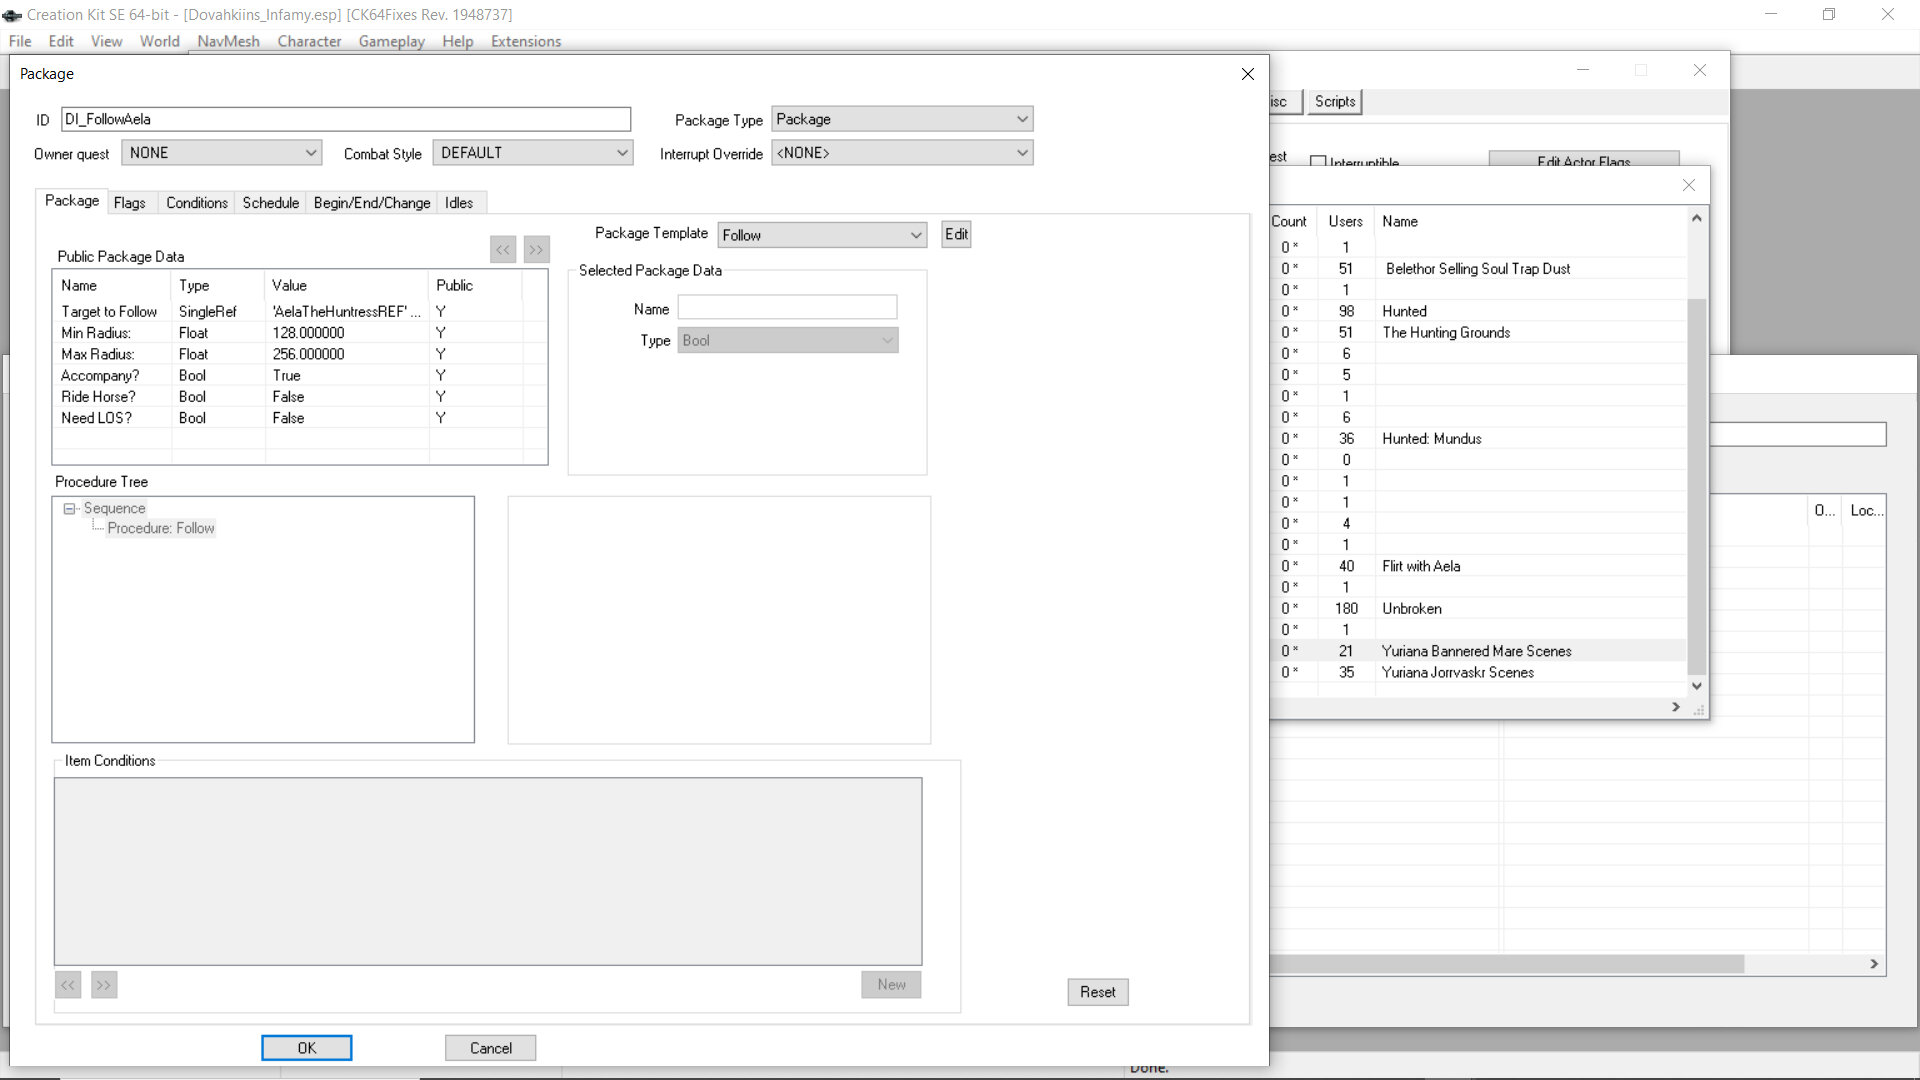
Task: Select Unbroken quest row
Action: click(x=1478, y=609)
